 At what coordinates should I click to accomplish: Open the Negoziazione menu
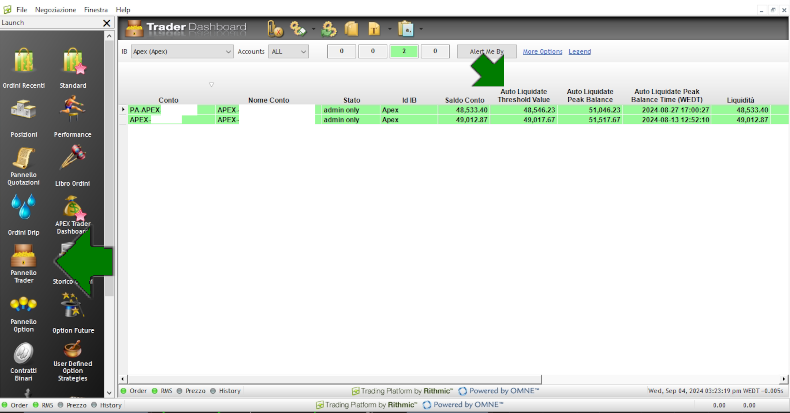point(55,9)
